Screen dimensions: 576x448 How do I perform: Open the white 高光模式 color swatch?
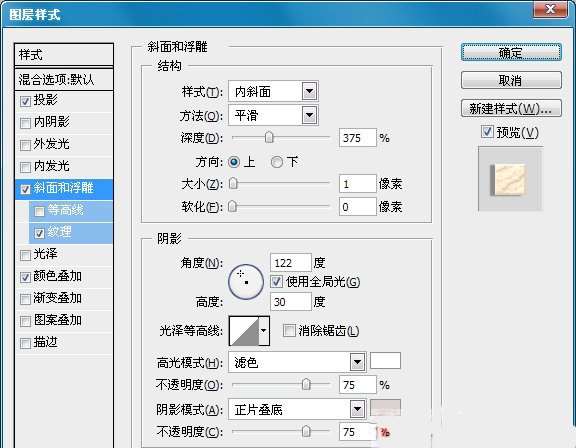[x=385, y=360]
